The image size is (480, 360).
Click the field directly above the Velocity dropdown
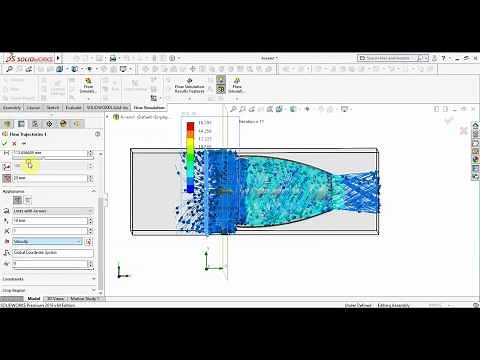[x=50, y=231]
